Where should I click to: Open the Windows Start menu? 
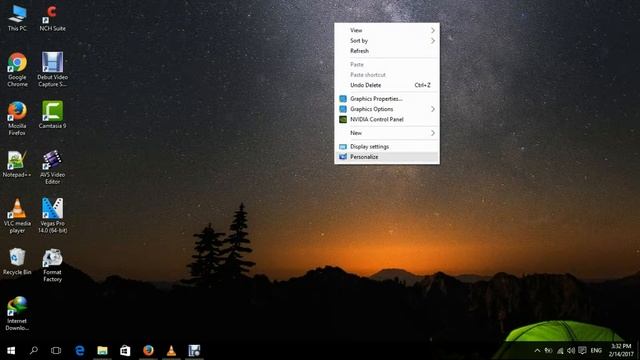click(11, 351)
